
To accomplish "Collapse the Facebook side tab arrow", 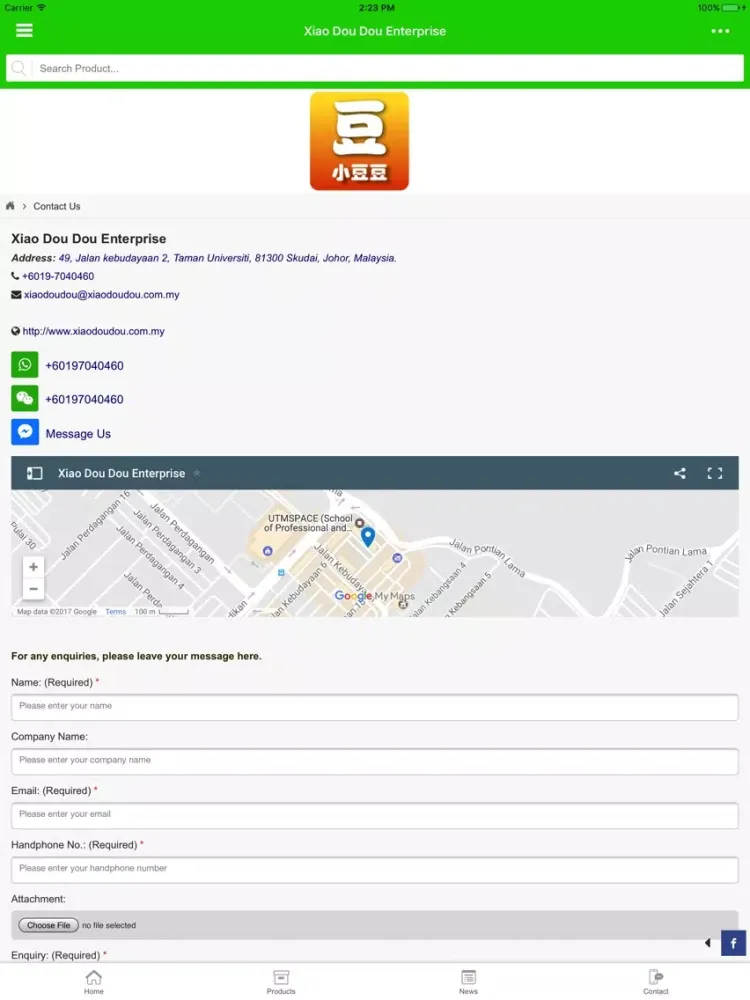I will click(x=708, y=943).
